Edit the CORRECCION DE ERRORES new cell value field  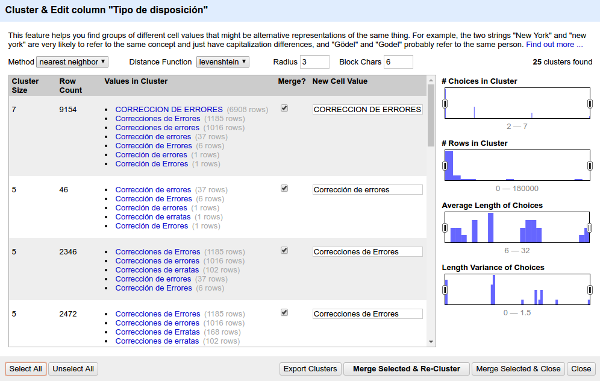[x=367, y=109]
